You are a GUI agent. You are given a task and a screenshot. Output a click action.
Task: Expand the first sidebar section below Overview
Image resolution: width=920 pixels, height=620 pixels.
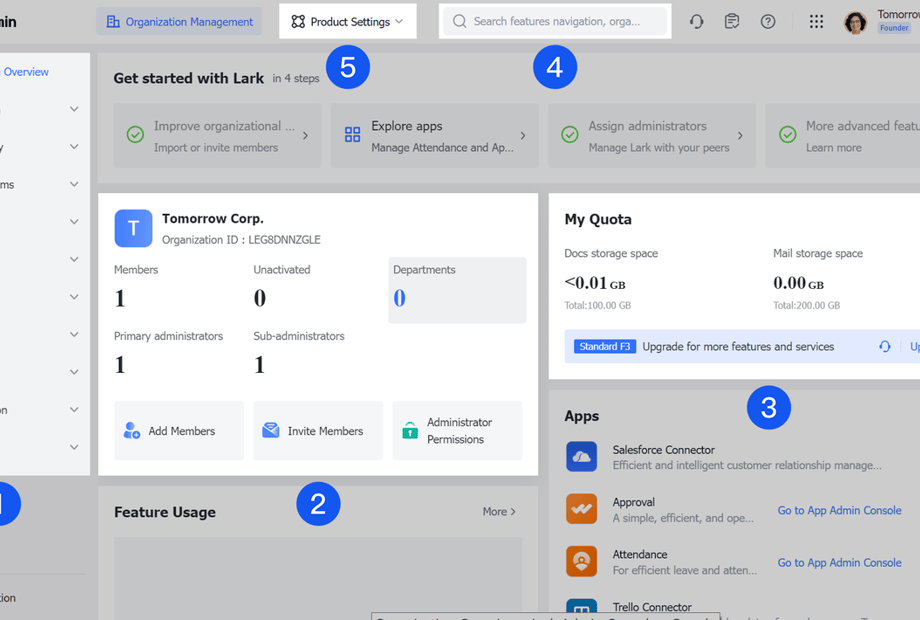74,109
